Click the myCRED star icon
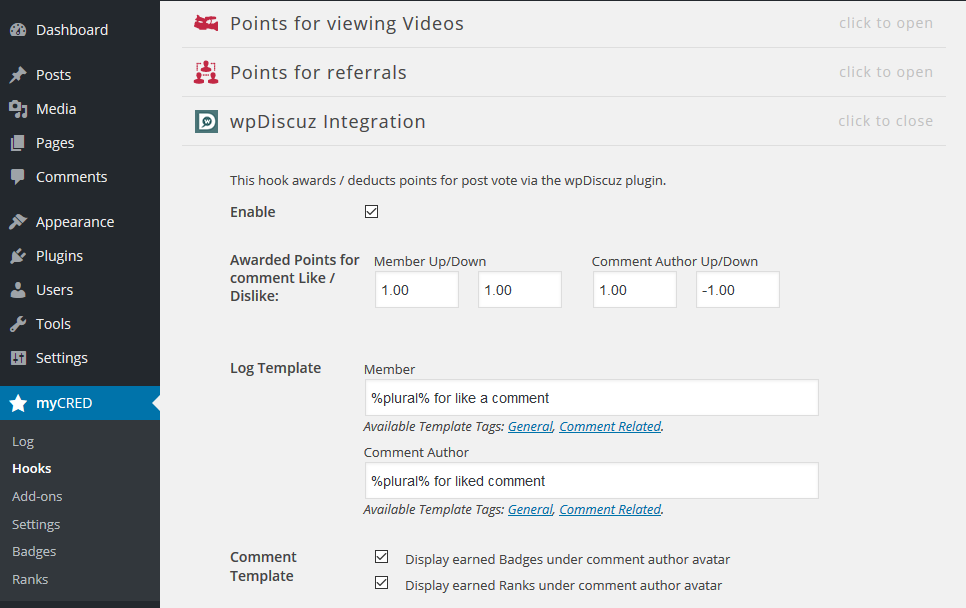Image resolution: width=966 pixels, height=608 pixels. pyautogui.click(x=18, y=404)
